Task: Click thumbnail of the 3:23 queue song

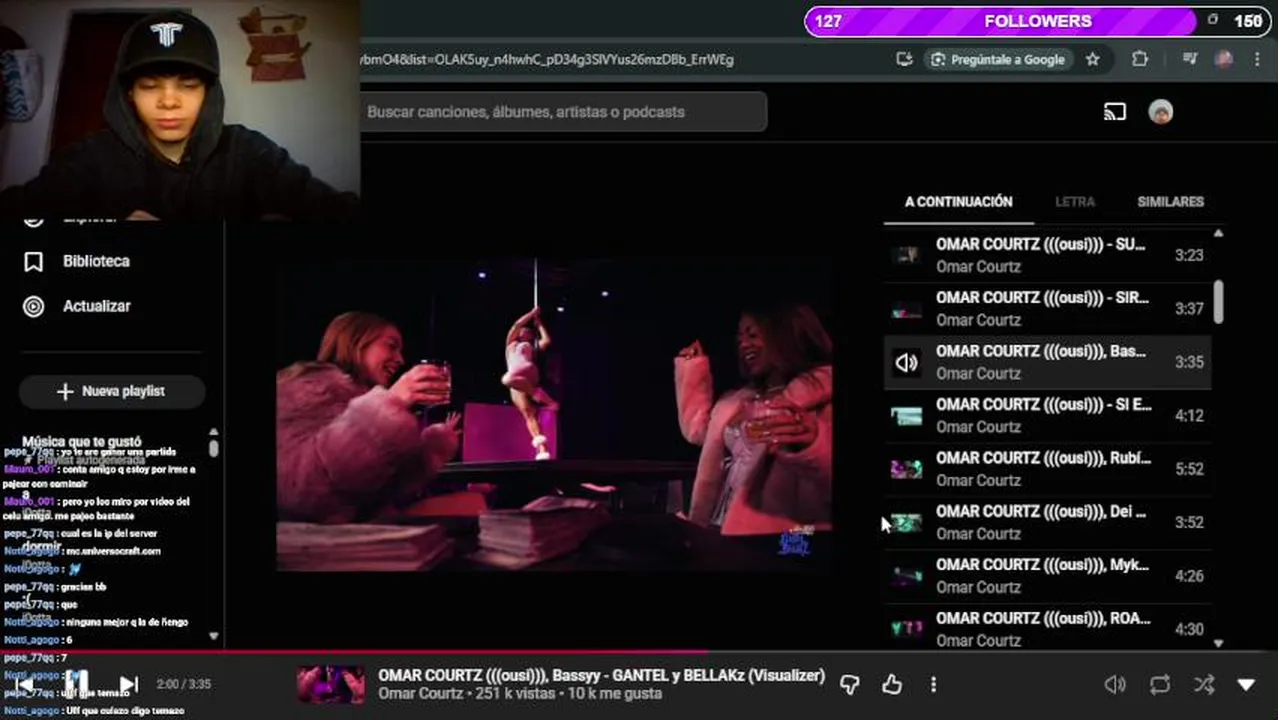Action: (906, 255)
